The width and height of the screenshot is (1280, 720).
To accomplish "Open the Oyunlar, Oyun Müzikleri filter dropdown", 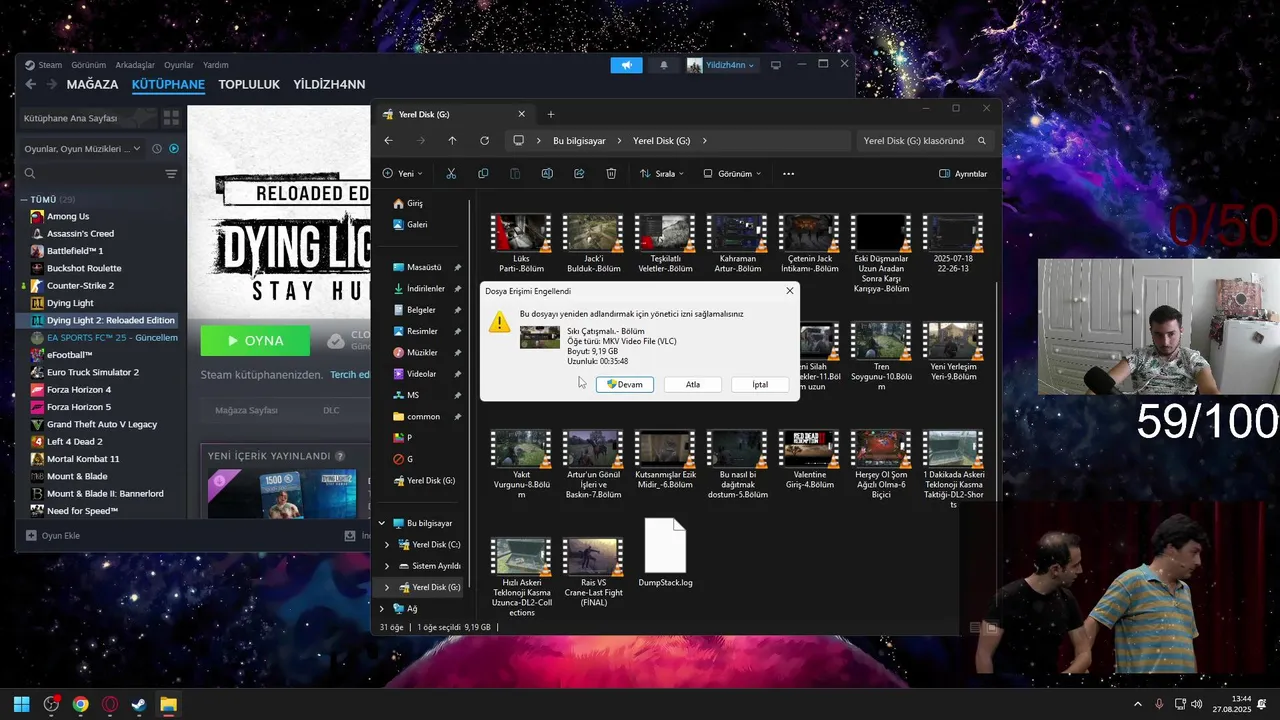I will tap(84, 149).
